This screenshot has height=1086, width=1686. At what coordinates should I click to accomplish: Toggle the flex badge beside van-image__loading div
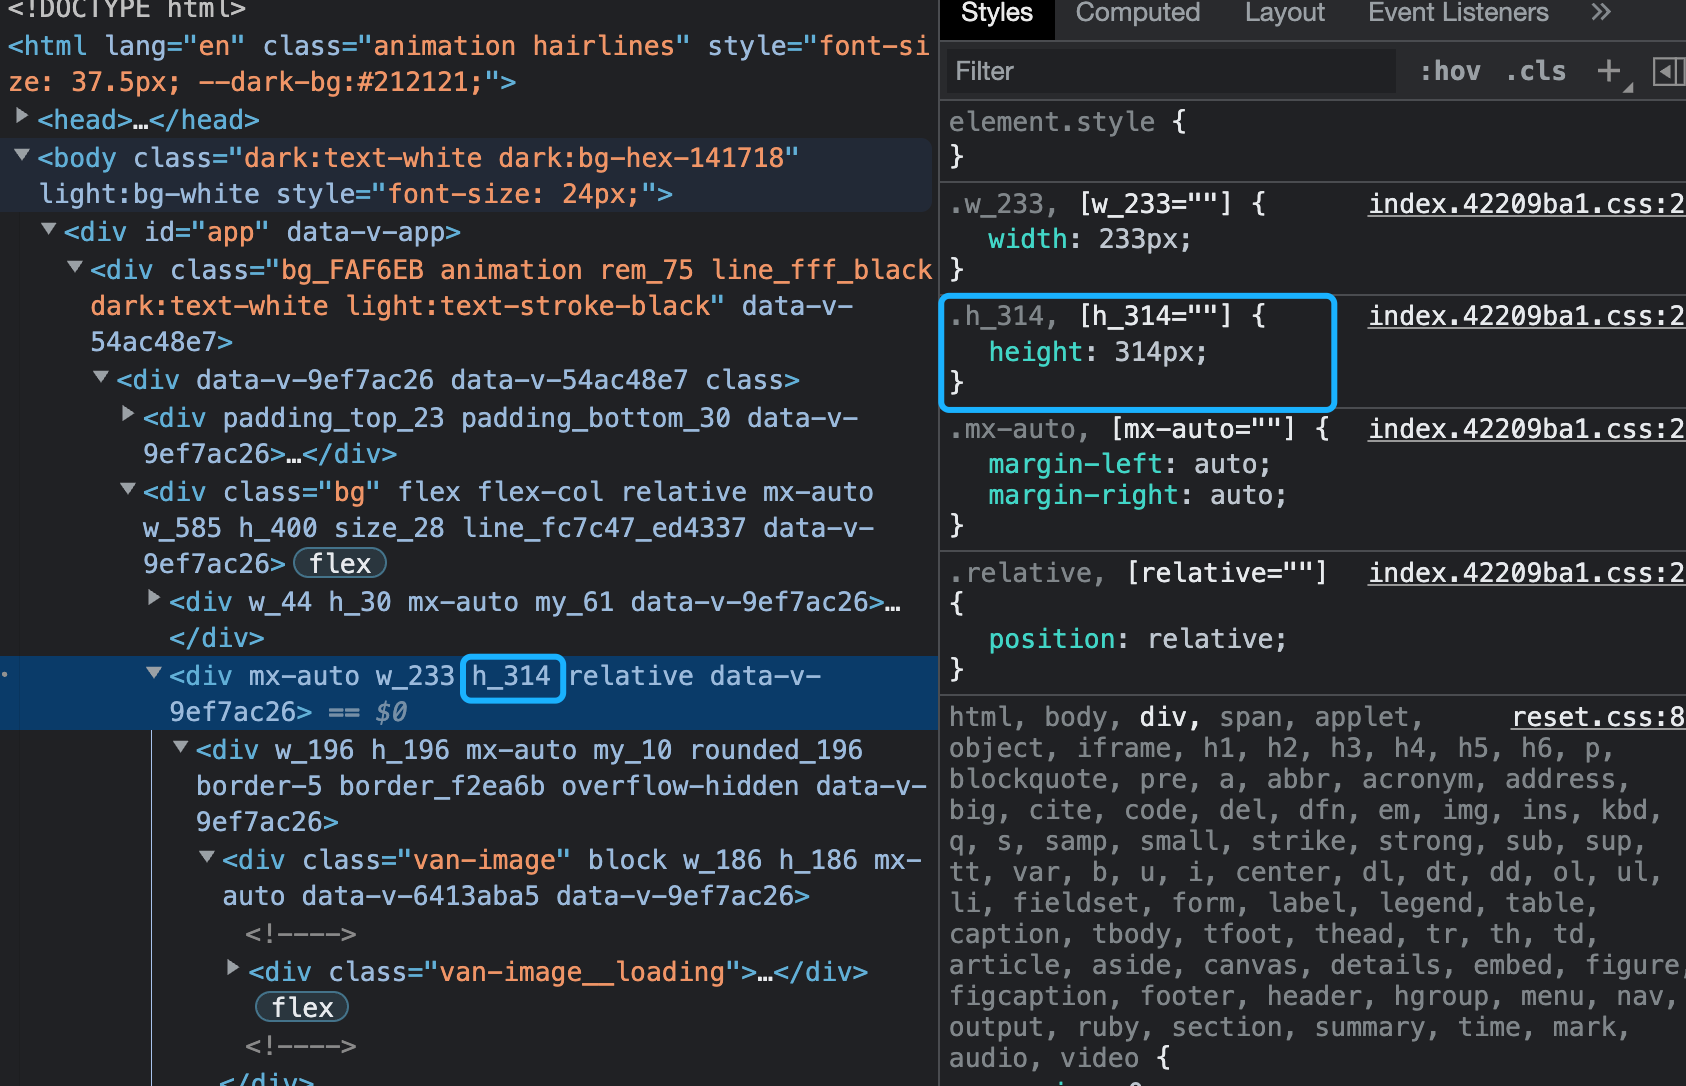[x=301, y=1007]
